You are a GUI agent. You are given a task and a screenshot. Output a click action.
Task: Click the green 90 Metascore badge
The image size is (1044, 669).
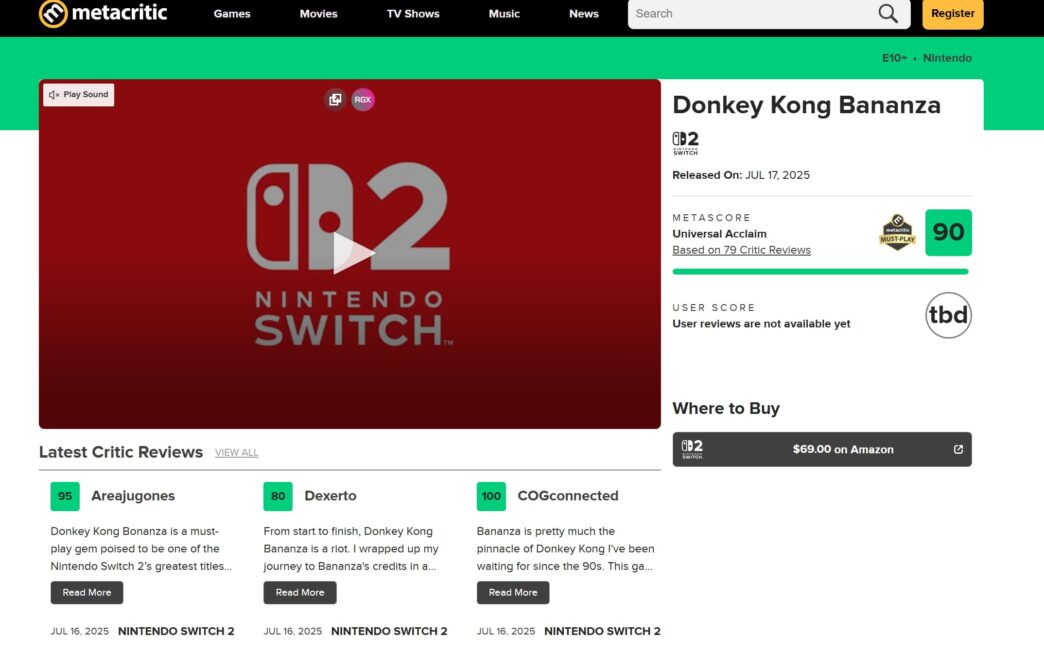pyautogui.click(x=948, y=232)
